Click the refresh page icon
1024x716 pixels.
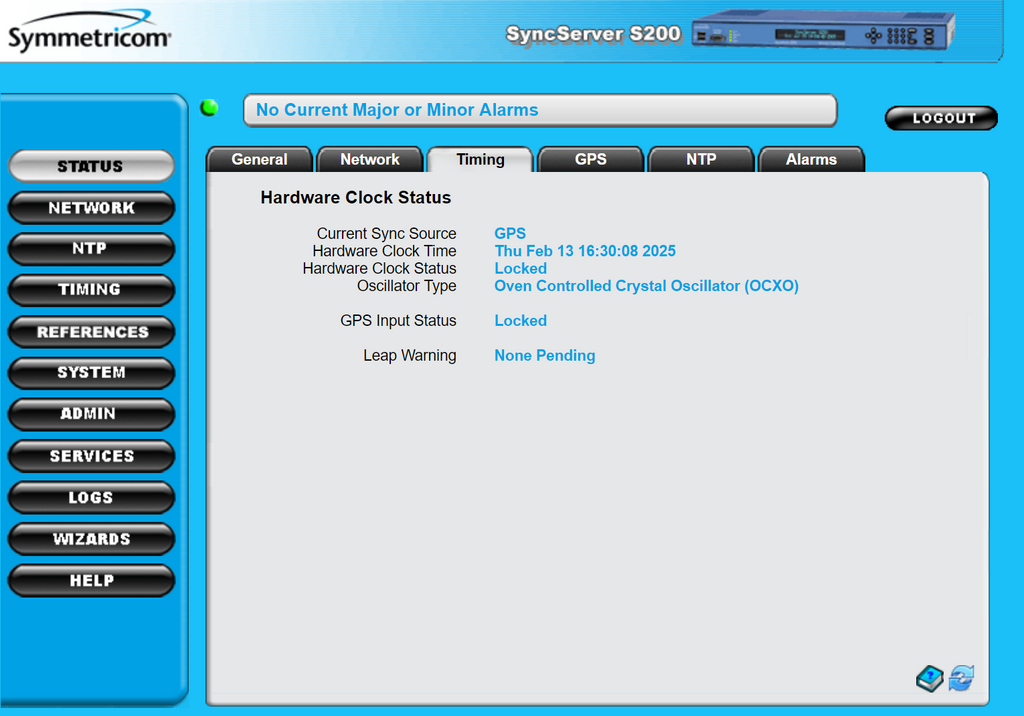961,678
